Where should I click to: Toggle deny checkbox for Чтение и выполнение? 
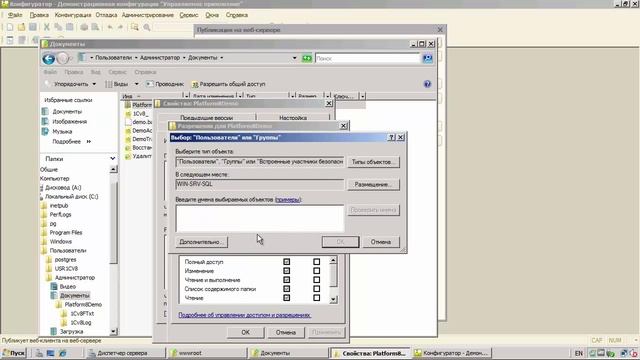316,280
